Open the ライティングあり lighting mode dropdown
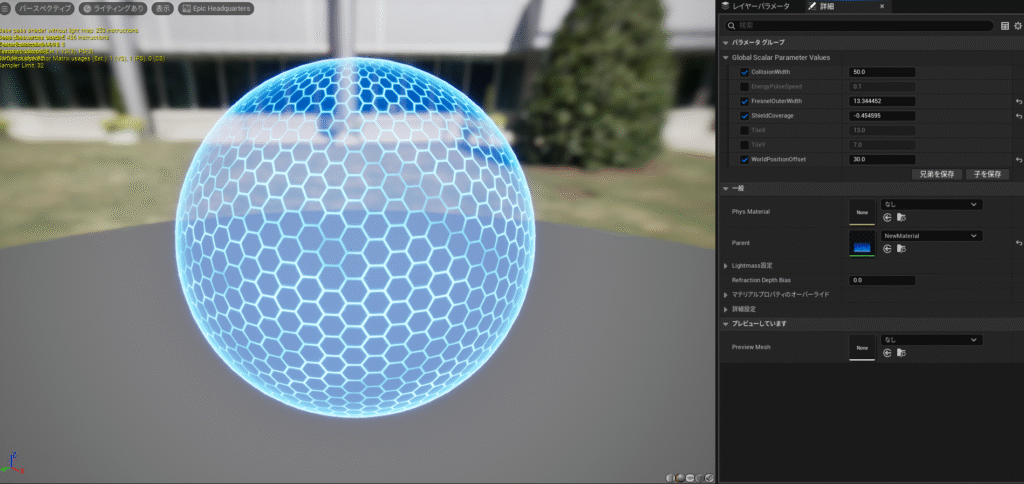This screenshot has width=1024, height=484. (114, 9)
